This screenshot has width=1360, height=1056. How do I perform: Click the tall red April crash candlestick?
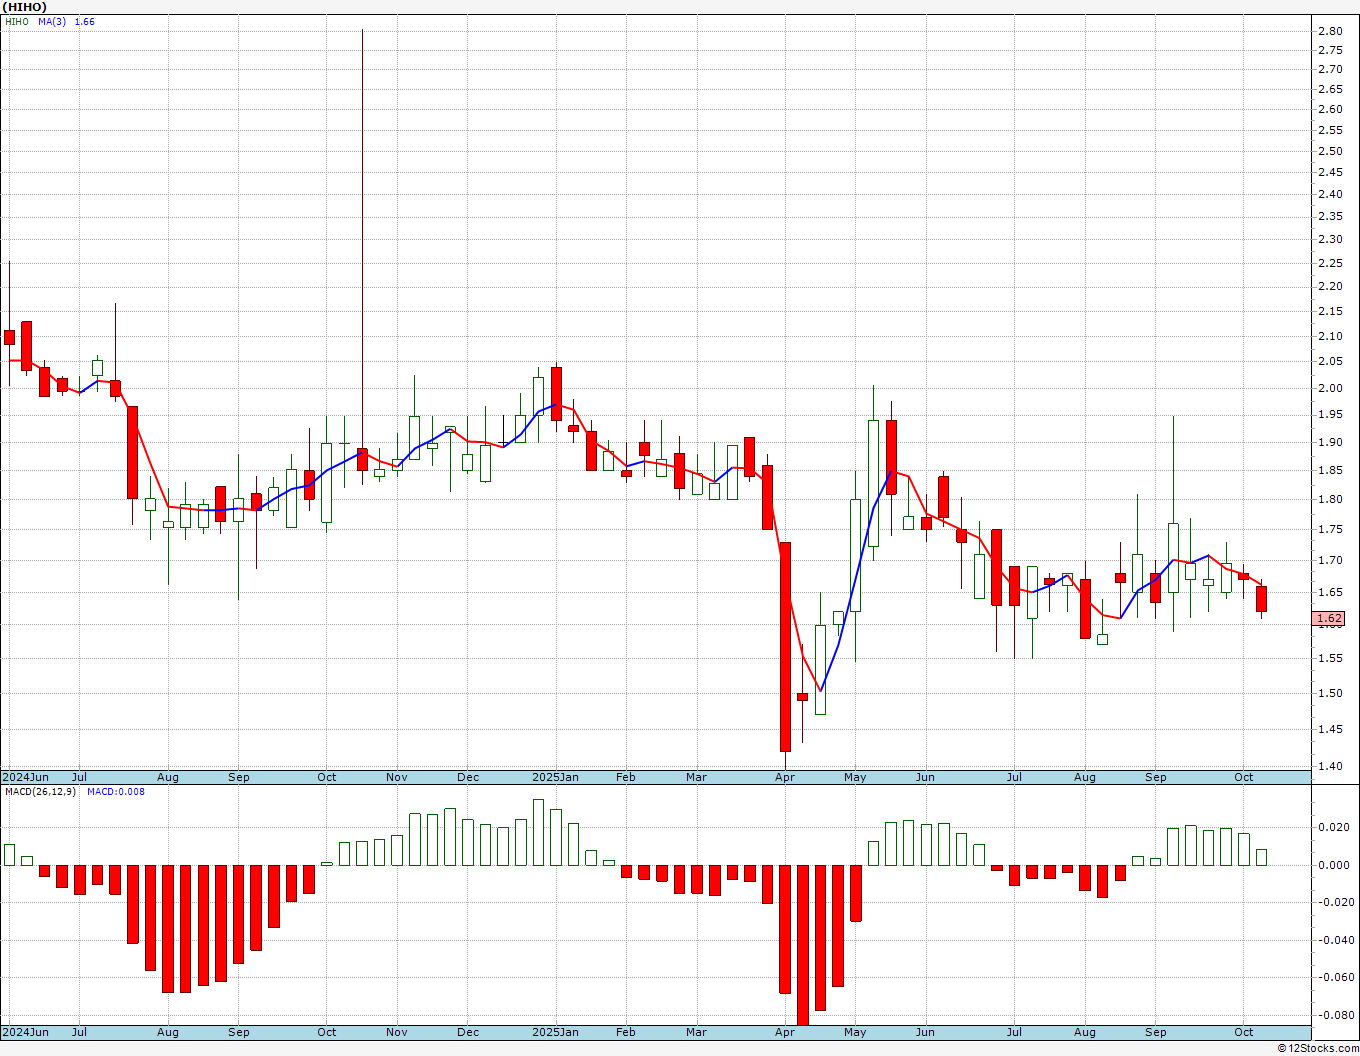[x=785, y=646]
